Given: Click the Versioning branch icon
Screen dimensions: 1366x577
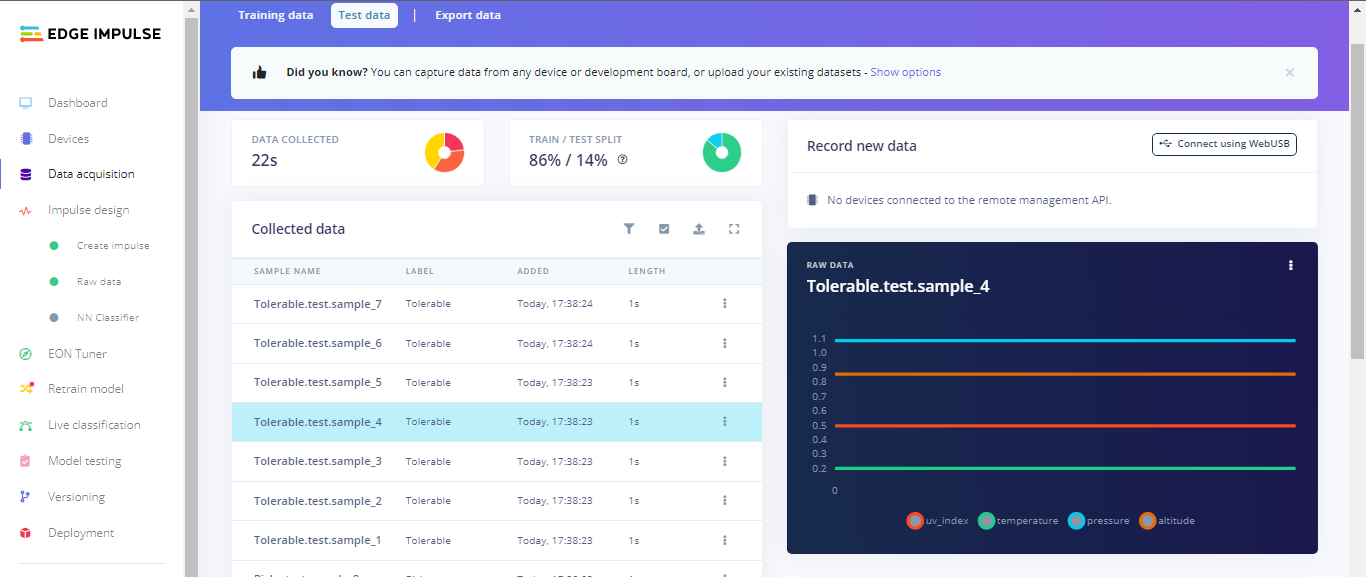Looking at the screenshot, I should (26, 497).
